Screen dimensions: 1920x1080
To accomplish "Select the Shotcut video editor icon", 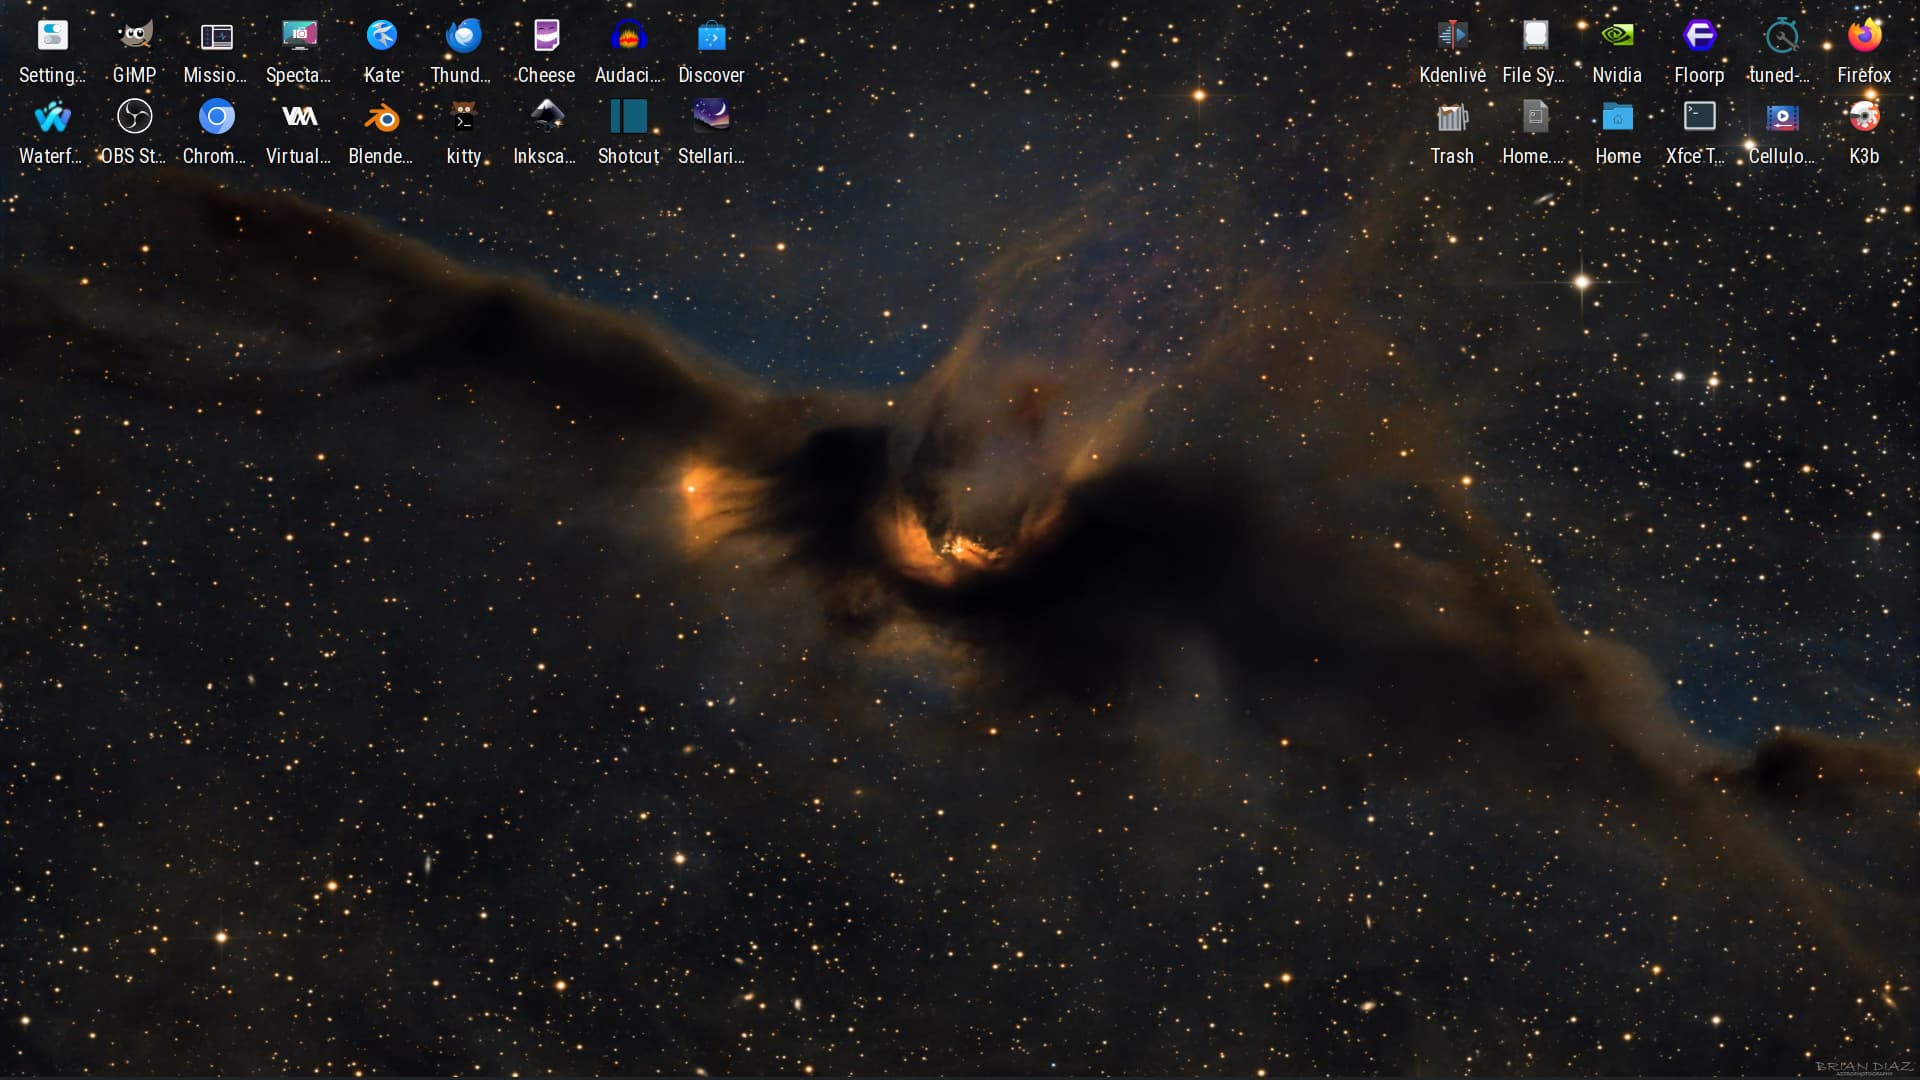I will pyautogui.click(x=628, y=118).
